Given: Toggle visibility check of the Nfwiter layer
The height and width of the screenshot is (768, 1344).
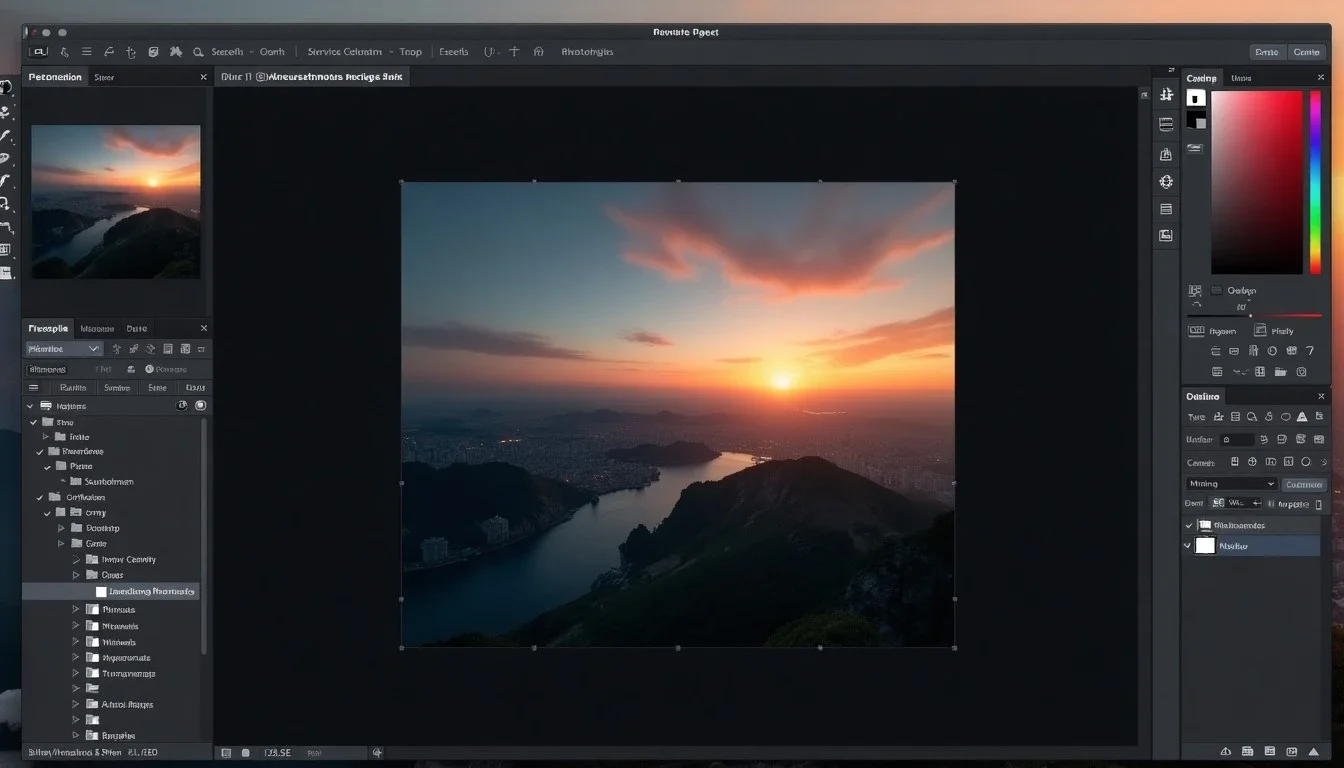Looking at the screenshot, I should tap(1189, 545).
